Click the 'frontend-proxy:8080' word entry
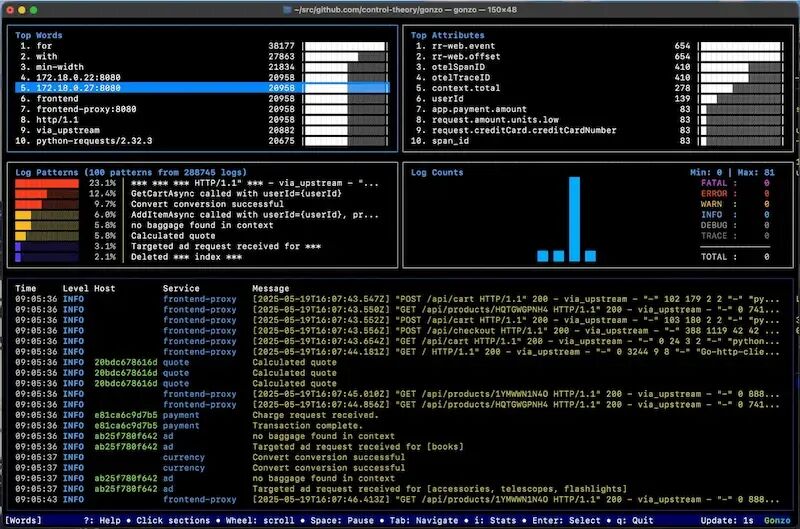 (x=202, y=109)
